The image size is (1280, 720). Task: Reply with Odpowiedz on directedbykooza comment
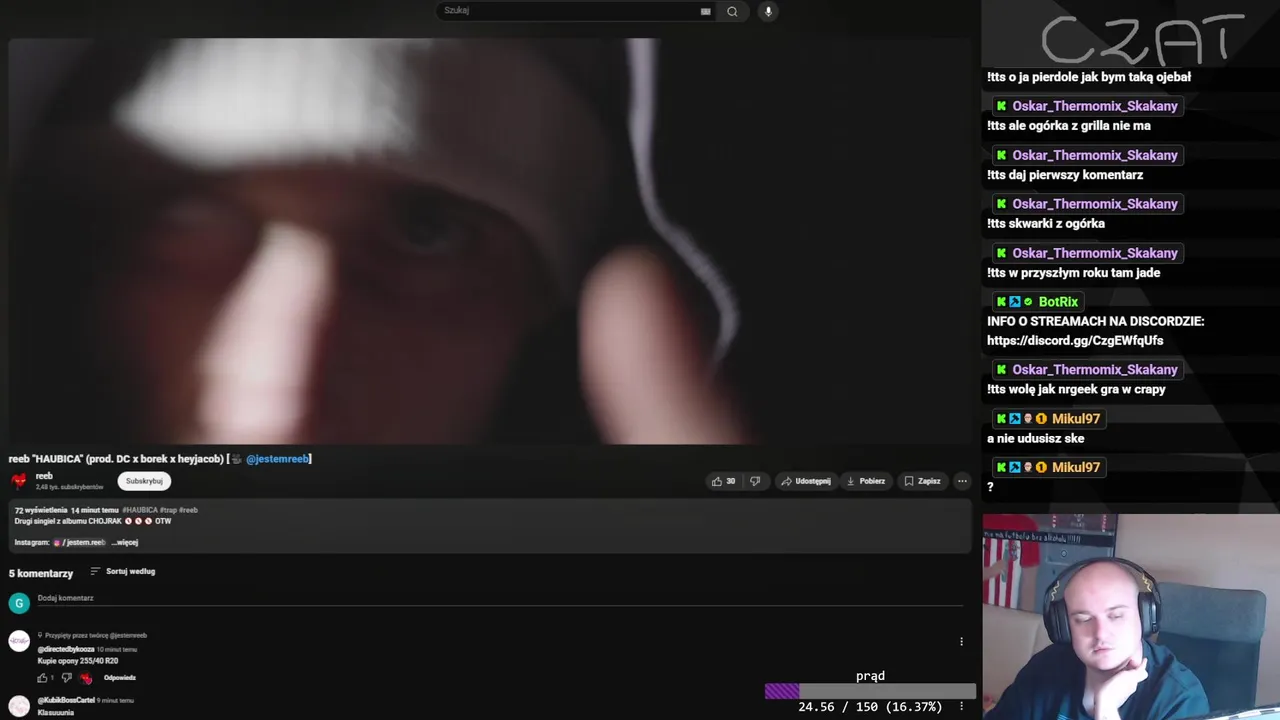point(120,678)
